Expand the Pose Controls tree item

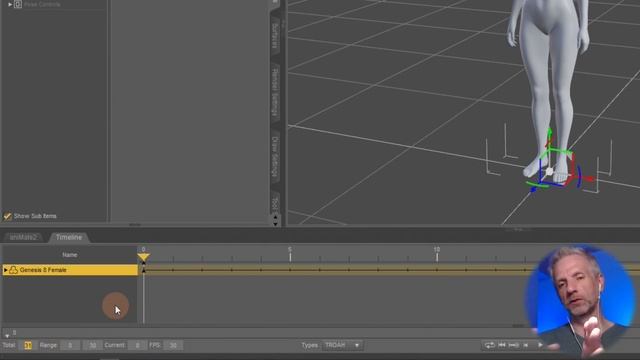10,4
